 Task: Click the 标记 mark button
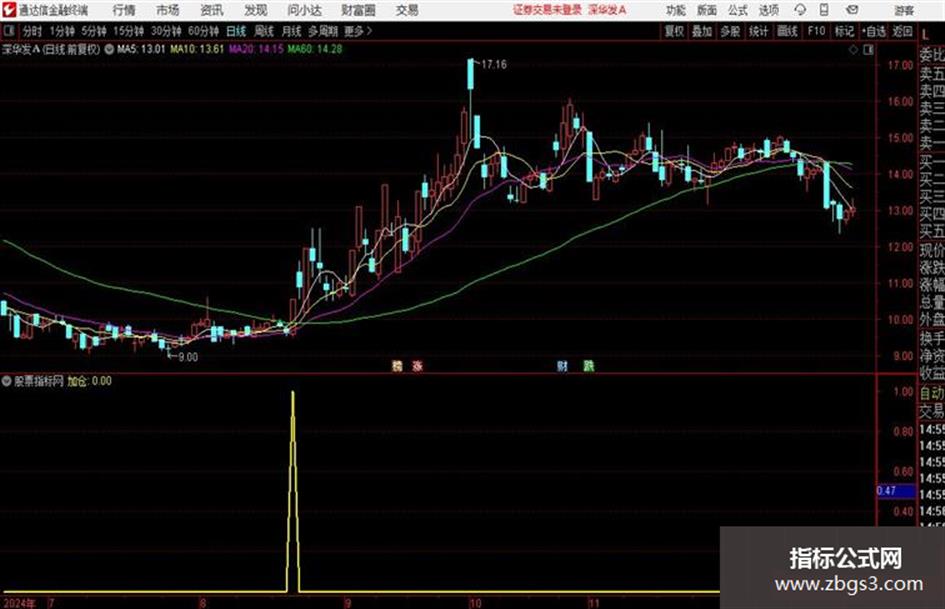tap(844, 31)
